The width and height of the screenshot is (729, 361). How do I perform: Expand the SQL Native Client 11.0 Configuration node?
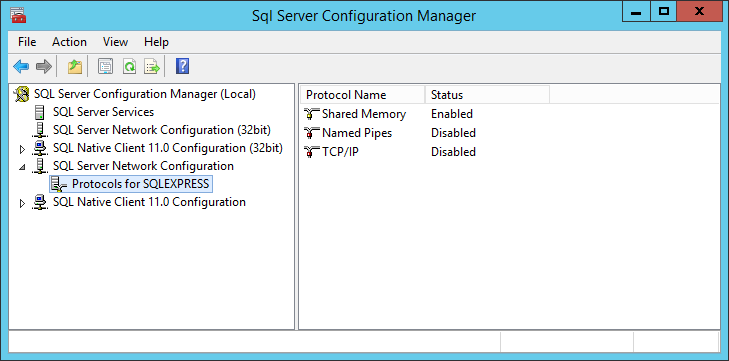(x=22, y=203)
